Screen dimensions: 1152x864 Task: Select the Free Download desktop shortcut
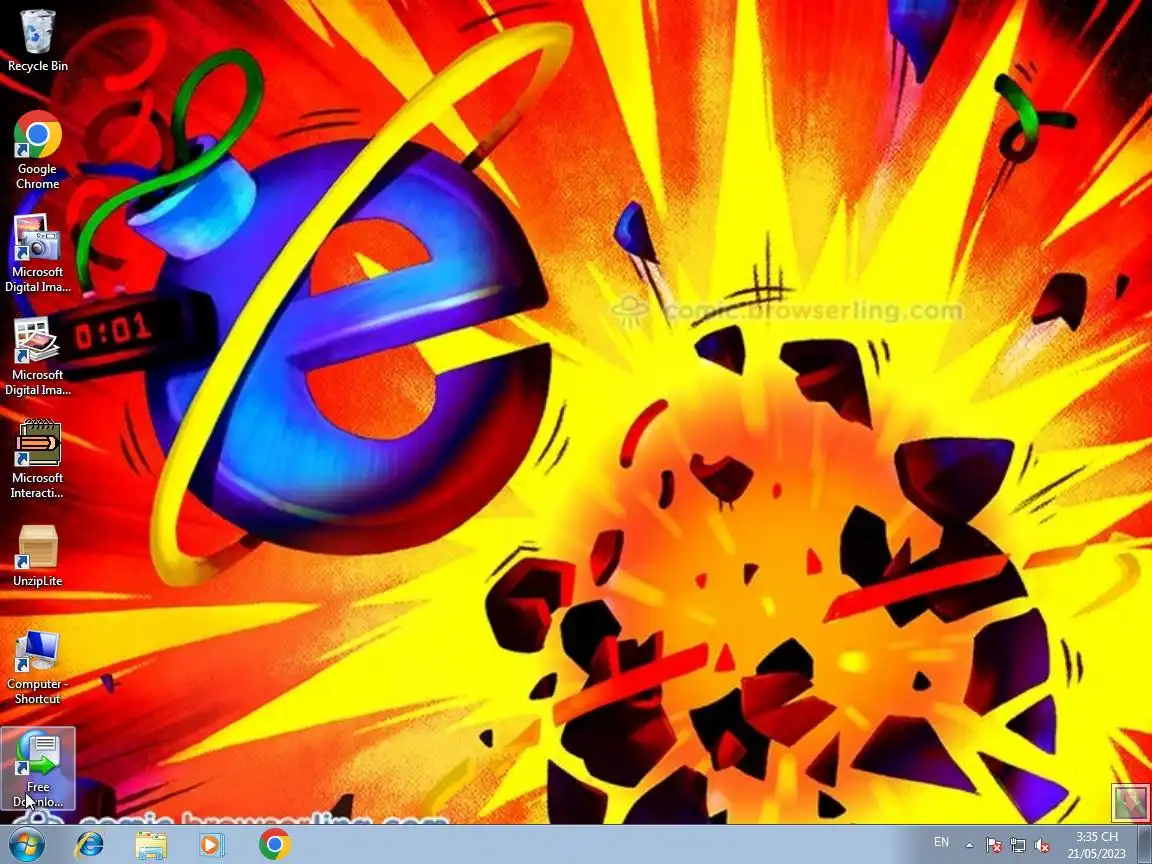pos(38,768)
